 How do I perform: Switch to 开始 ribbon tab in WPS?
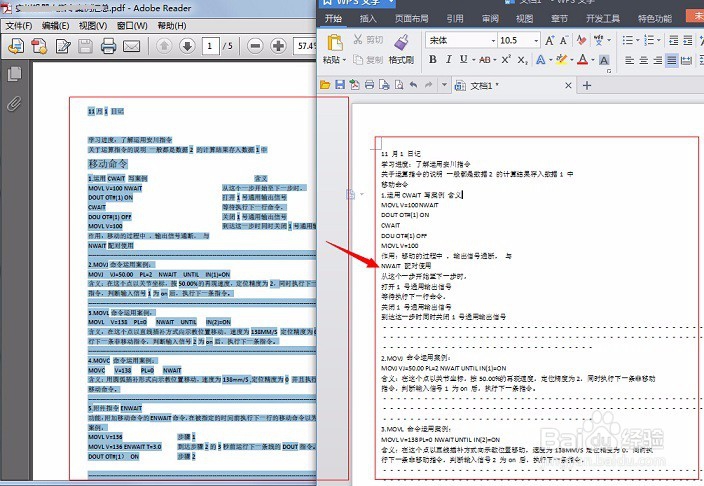tap(333, 18)
